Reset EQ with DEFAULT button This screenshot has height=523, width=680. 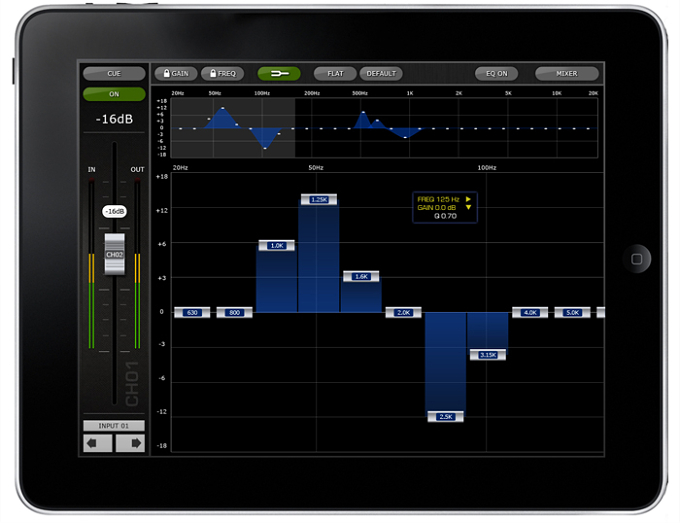point(381,73)
